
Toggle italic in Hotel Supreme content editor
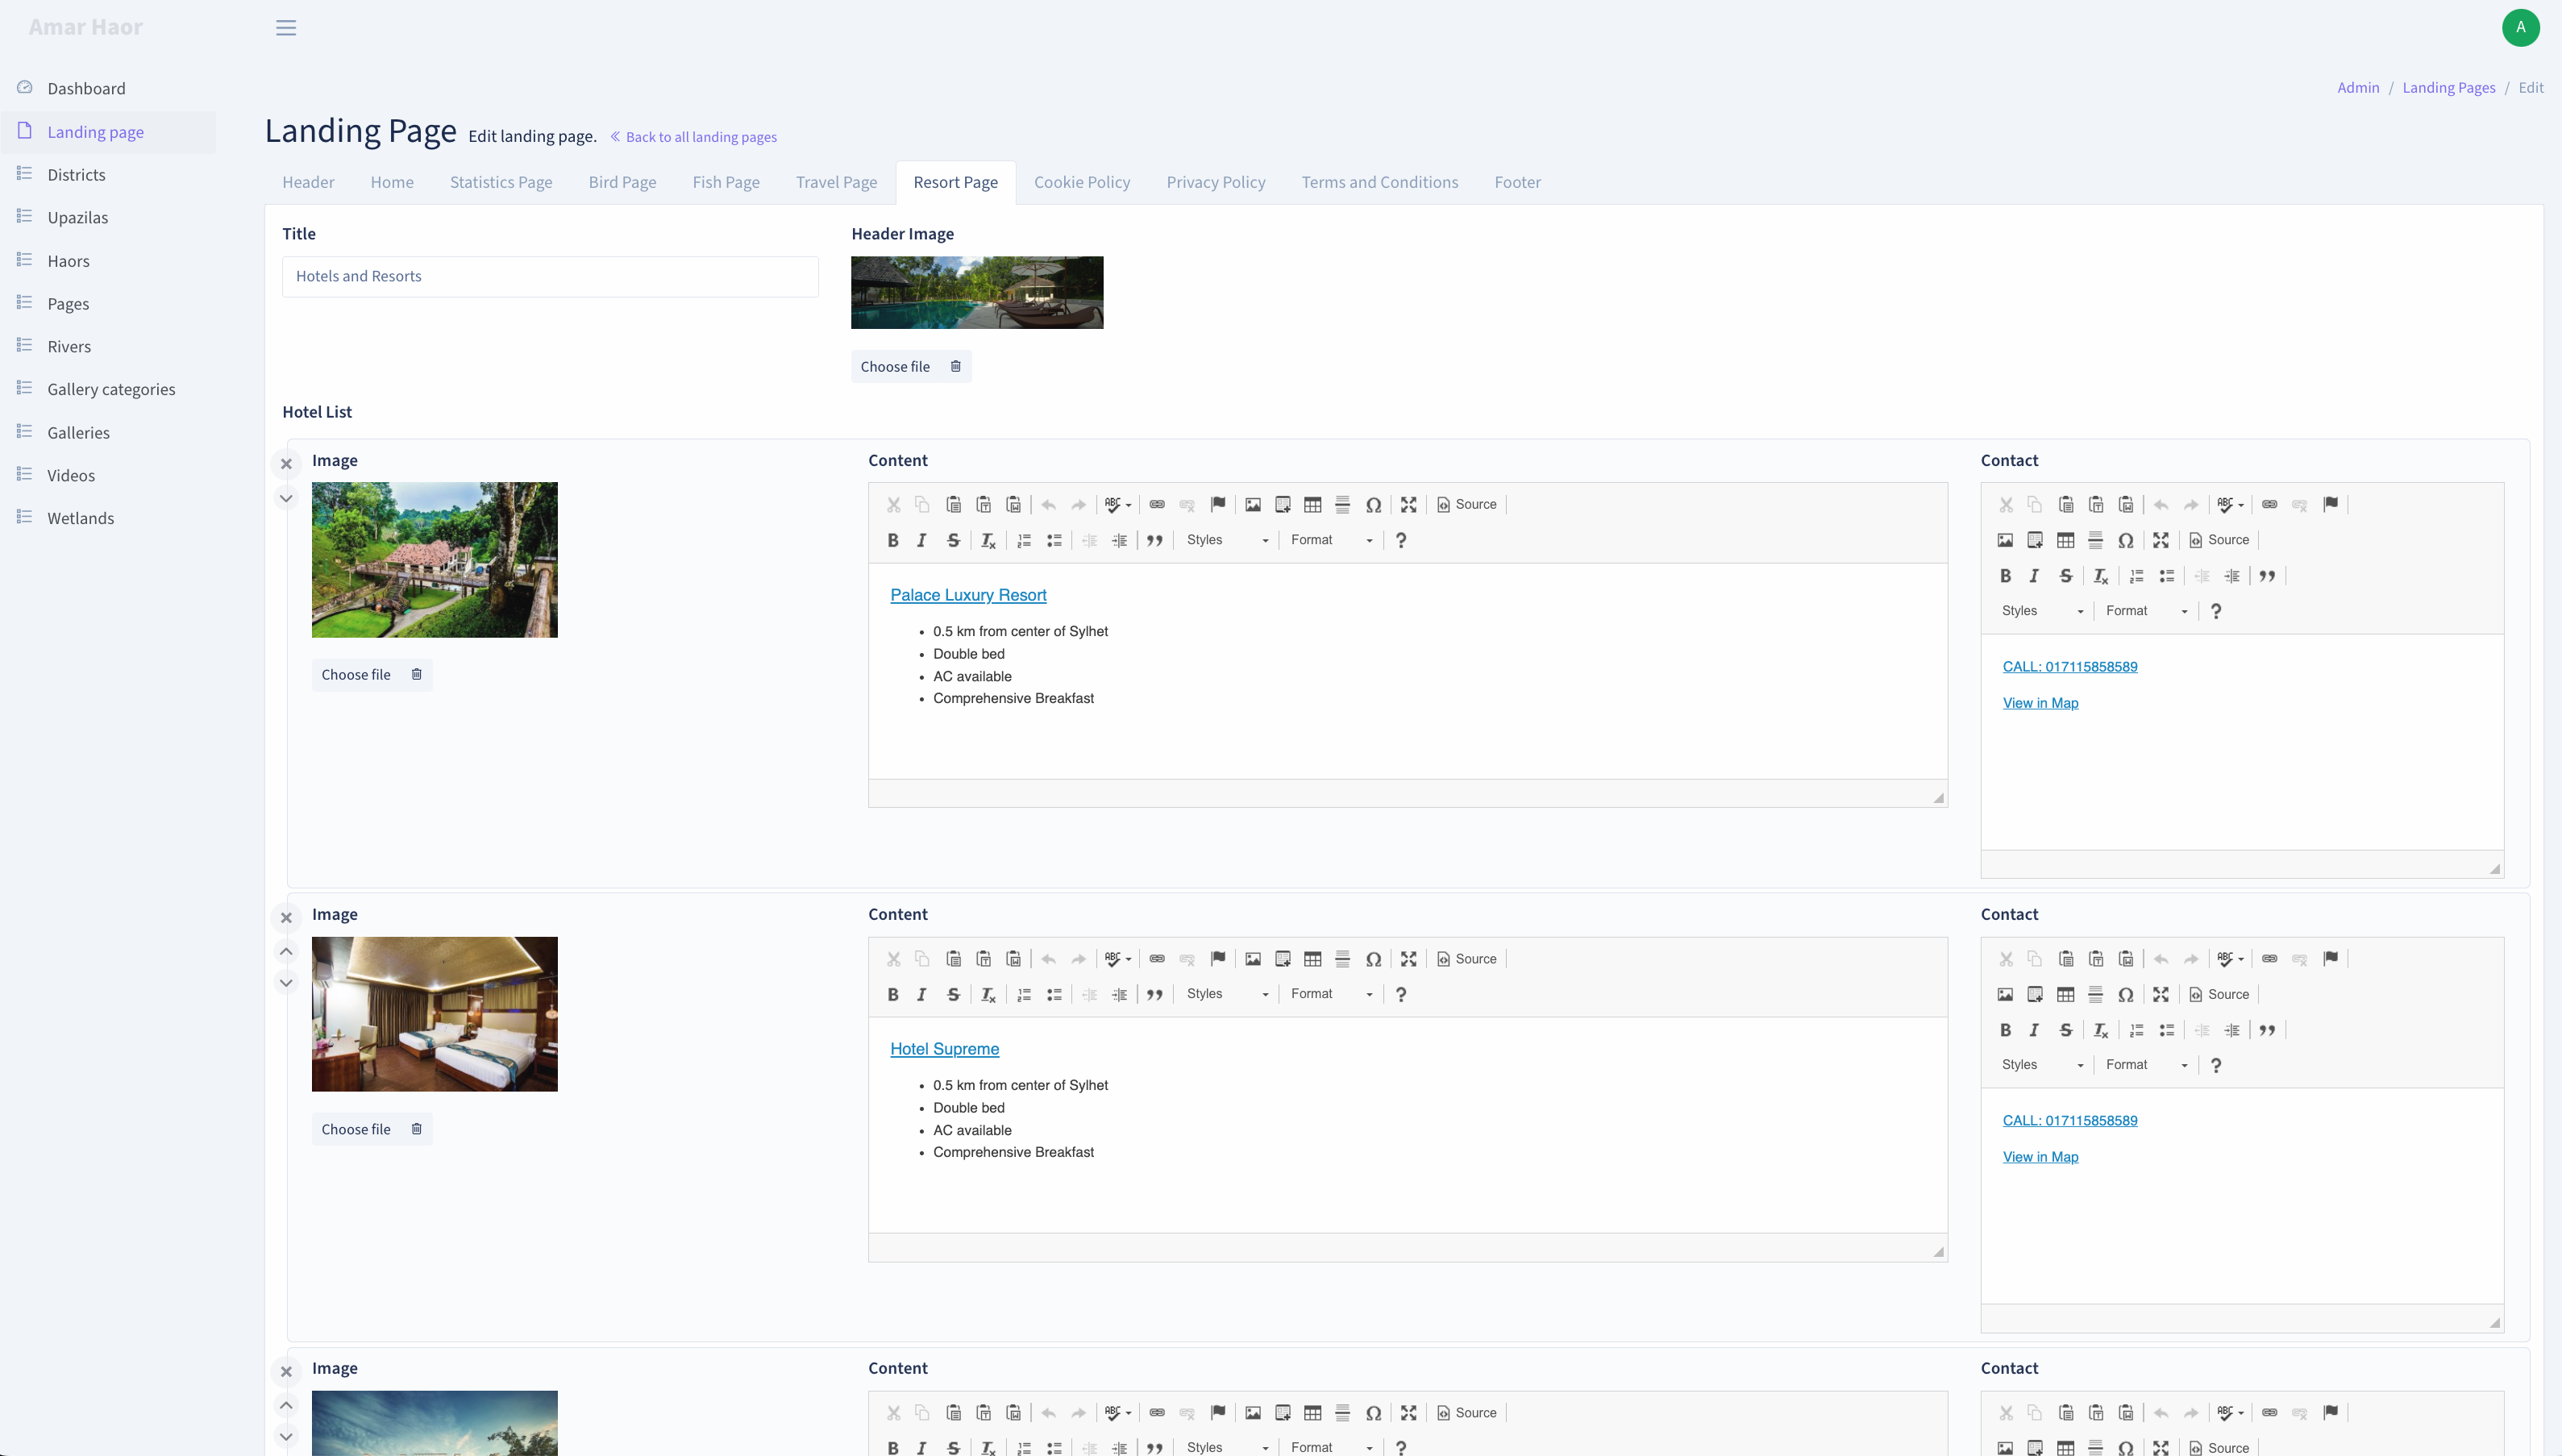tap(922, 994)
